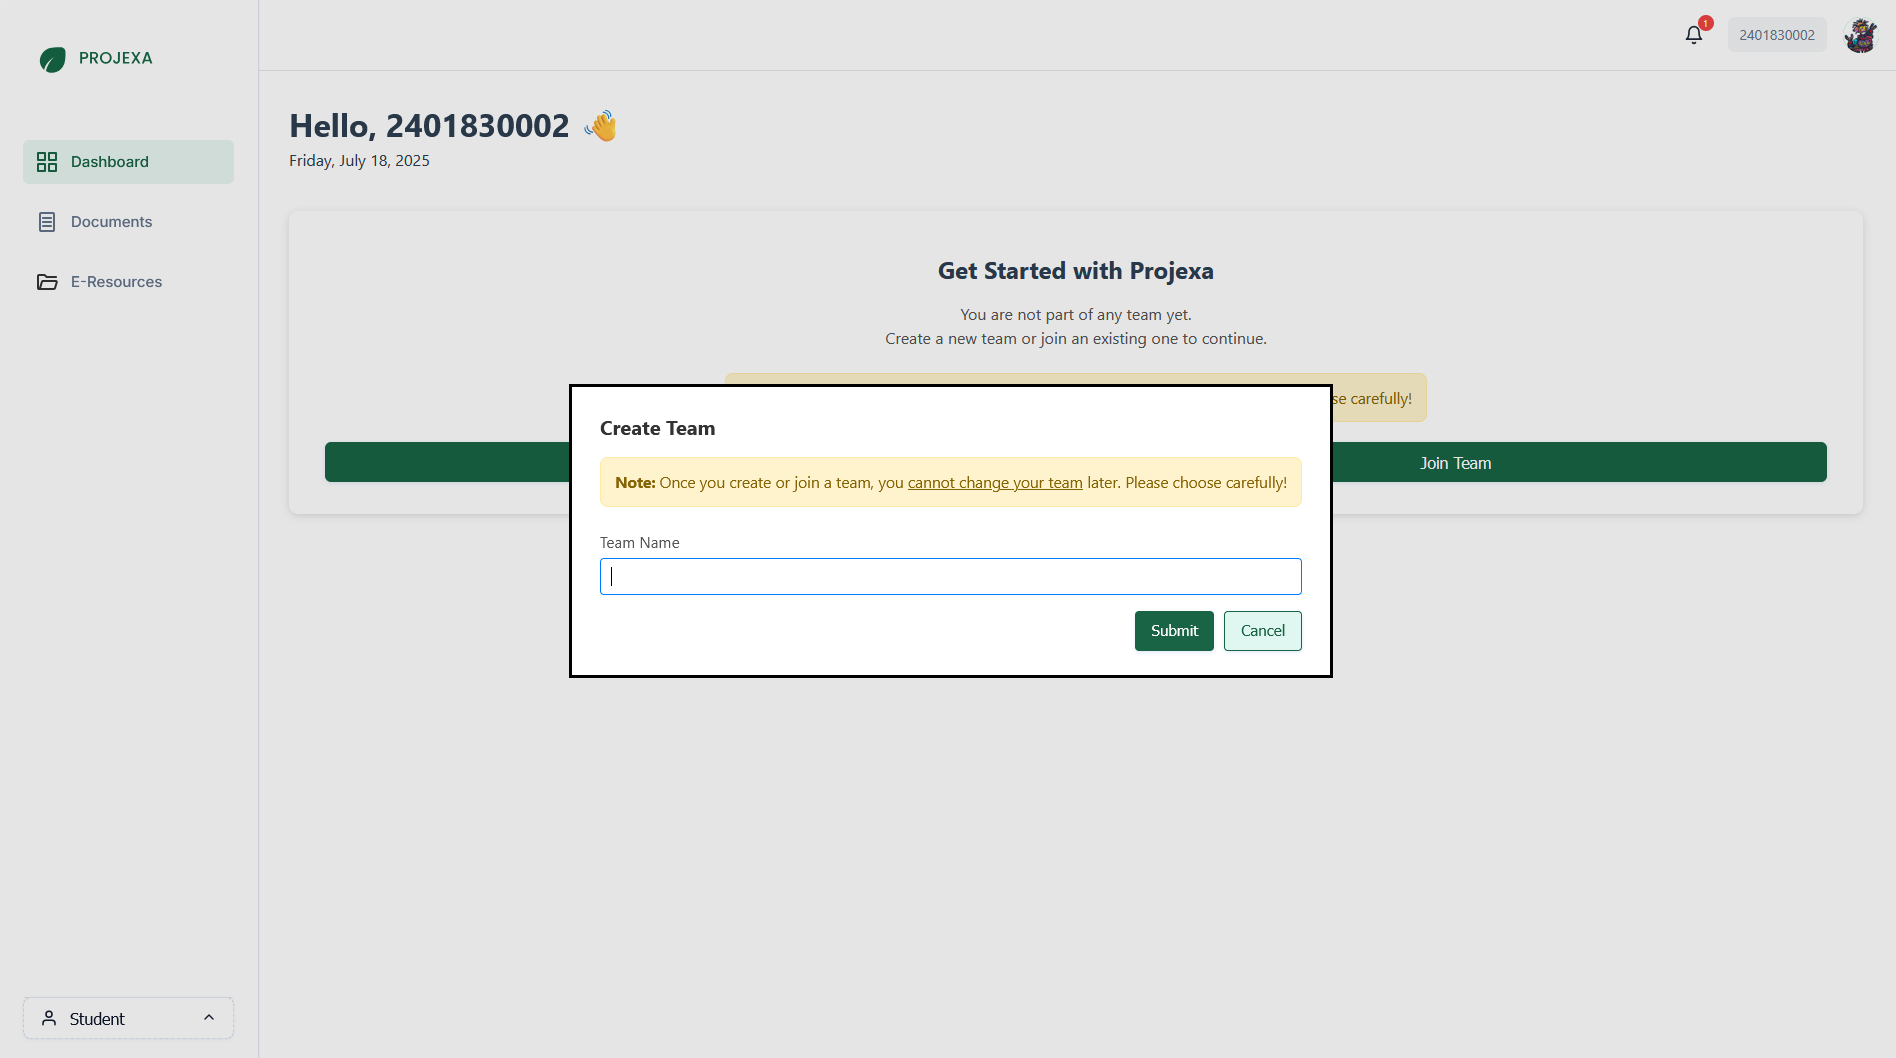Navigate to Documents section

coord(111,221)
